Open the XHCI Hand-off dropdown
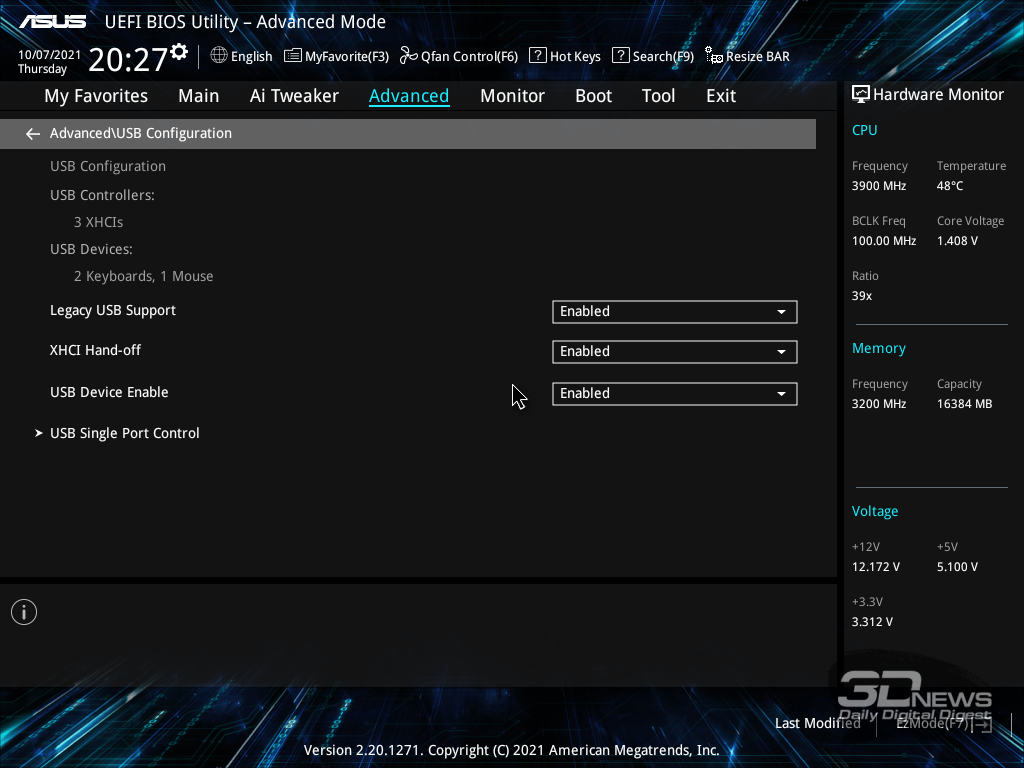The height and width of the screenshot is (768, 1024). pyautogui.click(x=675, y=351)
